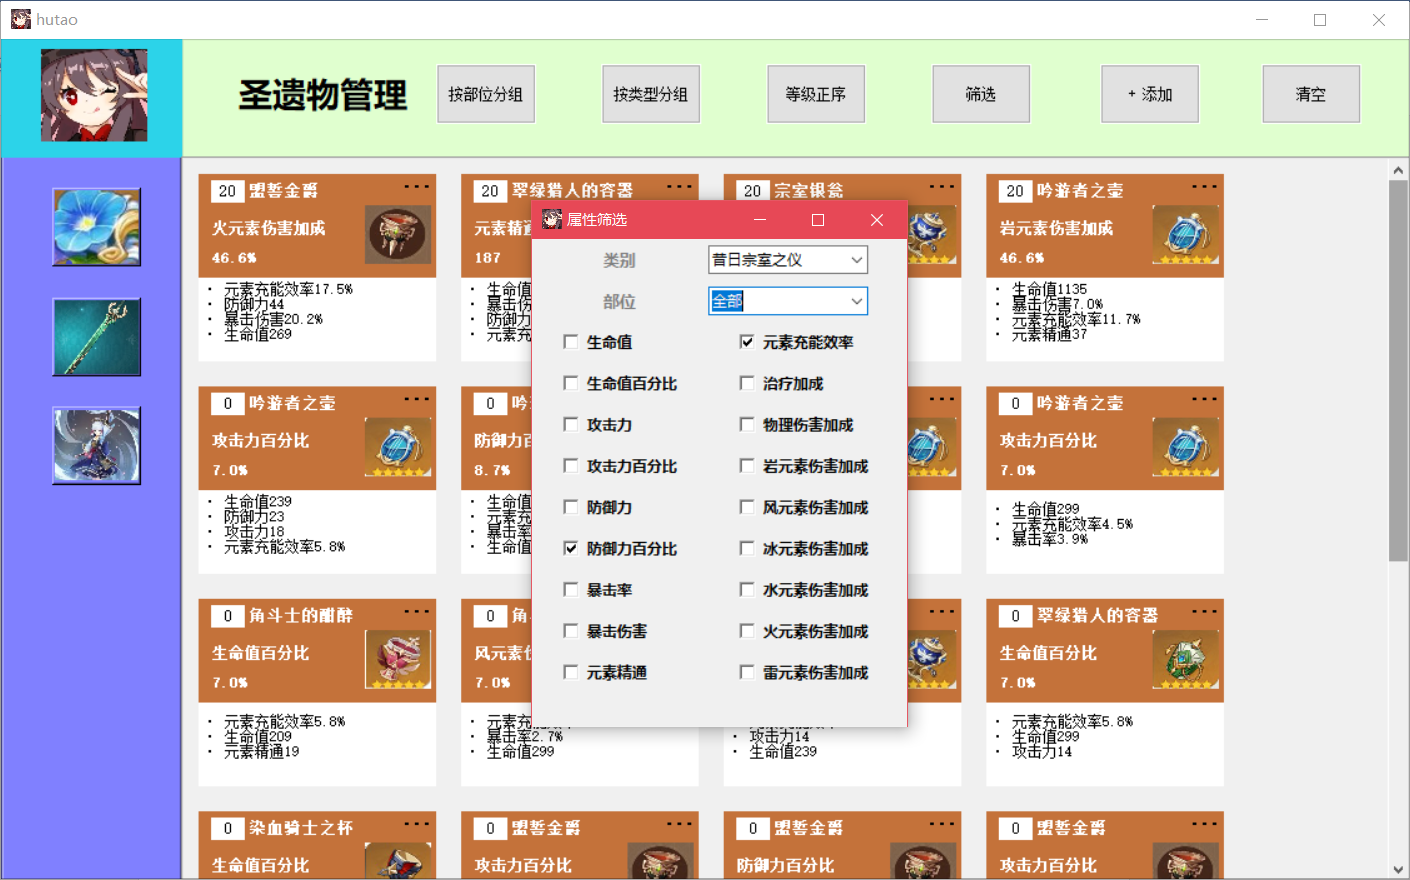Click the 属性筛选 dialog title text
Image resolution: width=1410 pixels, height=880 pixels.
tap(597, 220)
